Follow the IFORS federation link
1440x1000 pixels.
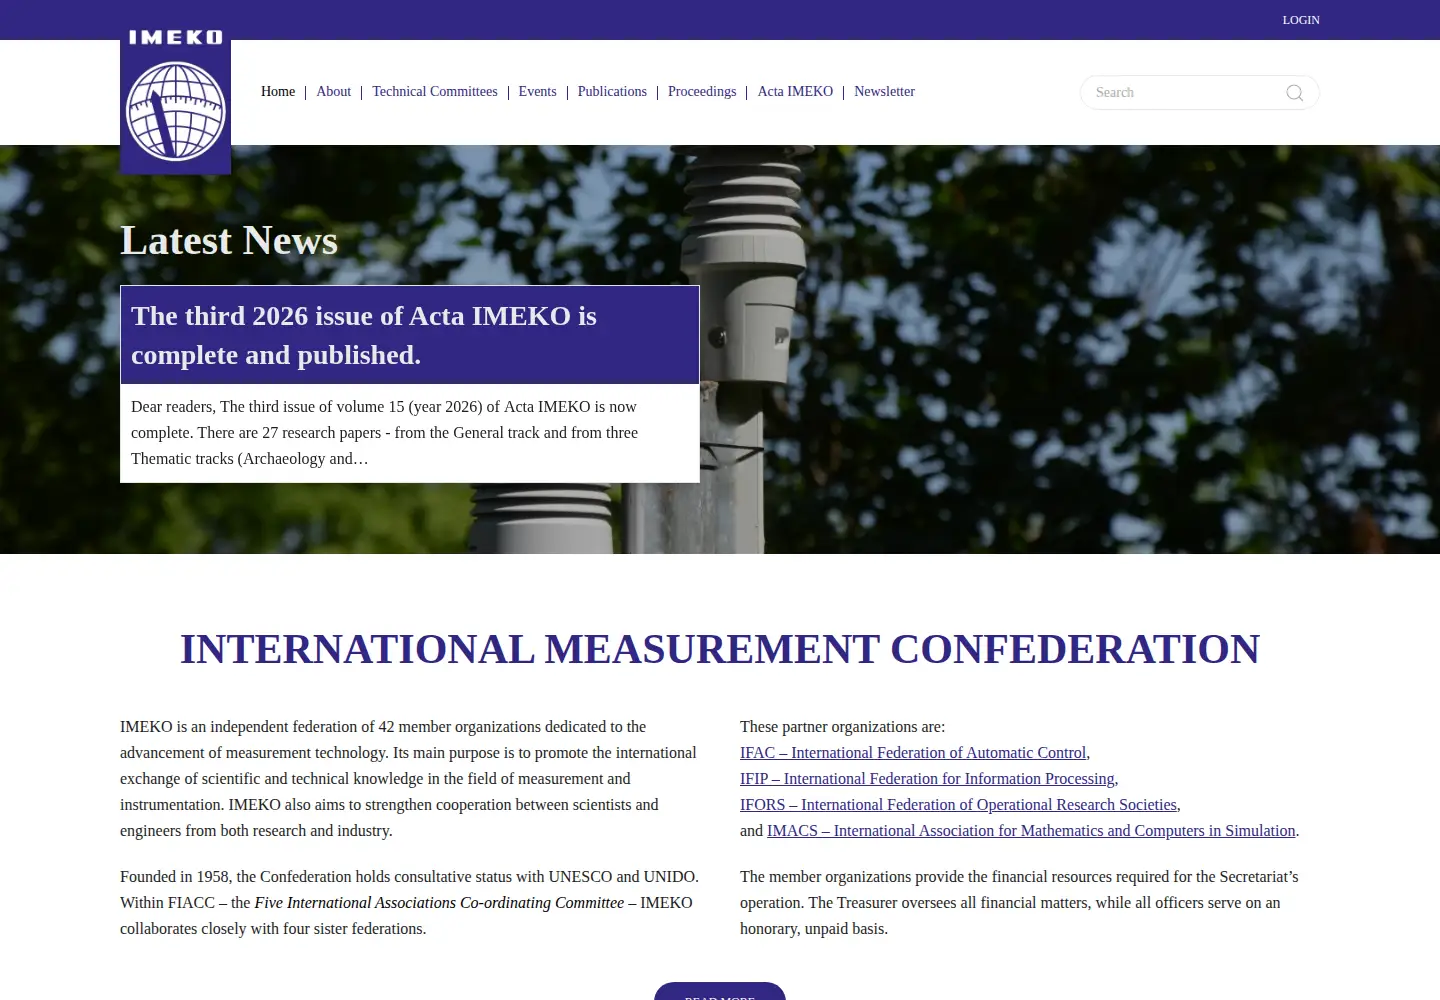click(958, 805)
